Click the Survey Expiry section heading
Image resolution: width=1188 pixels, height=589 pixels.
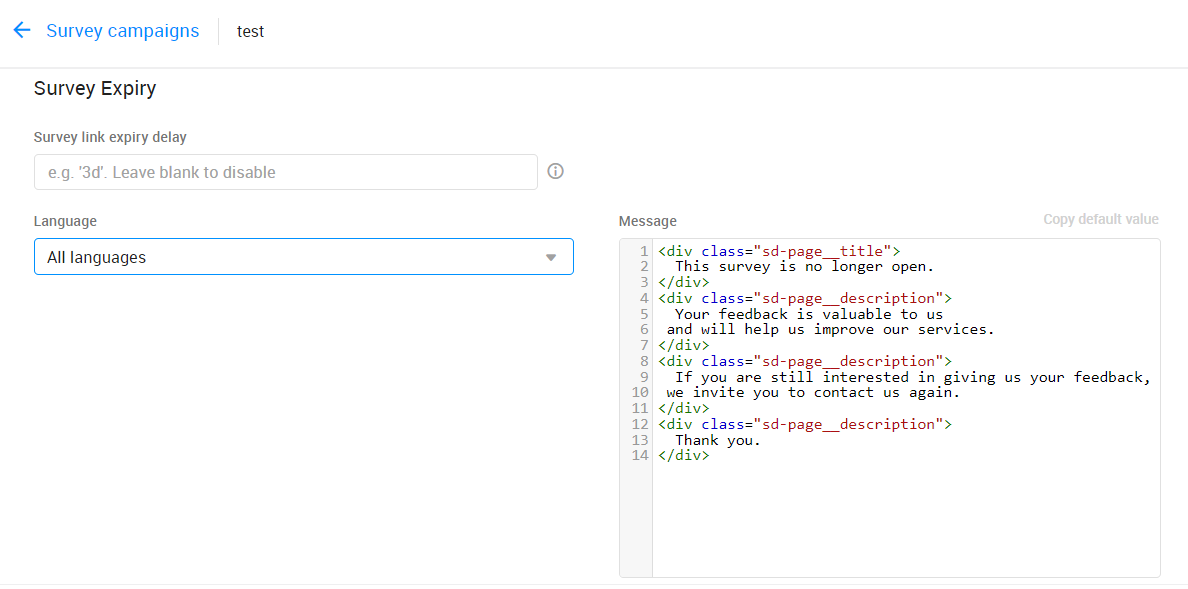point(95,89)
